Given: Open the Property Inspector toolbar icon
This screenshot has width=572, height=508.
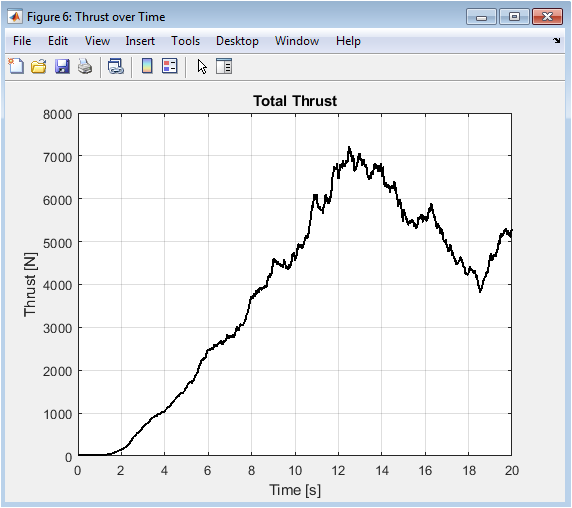Looking at the screenshot, I should coord(224,66).
